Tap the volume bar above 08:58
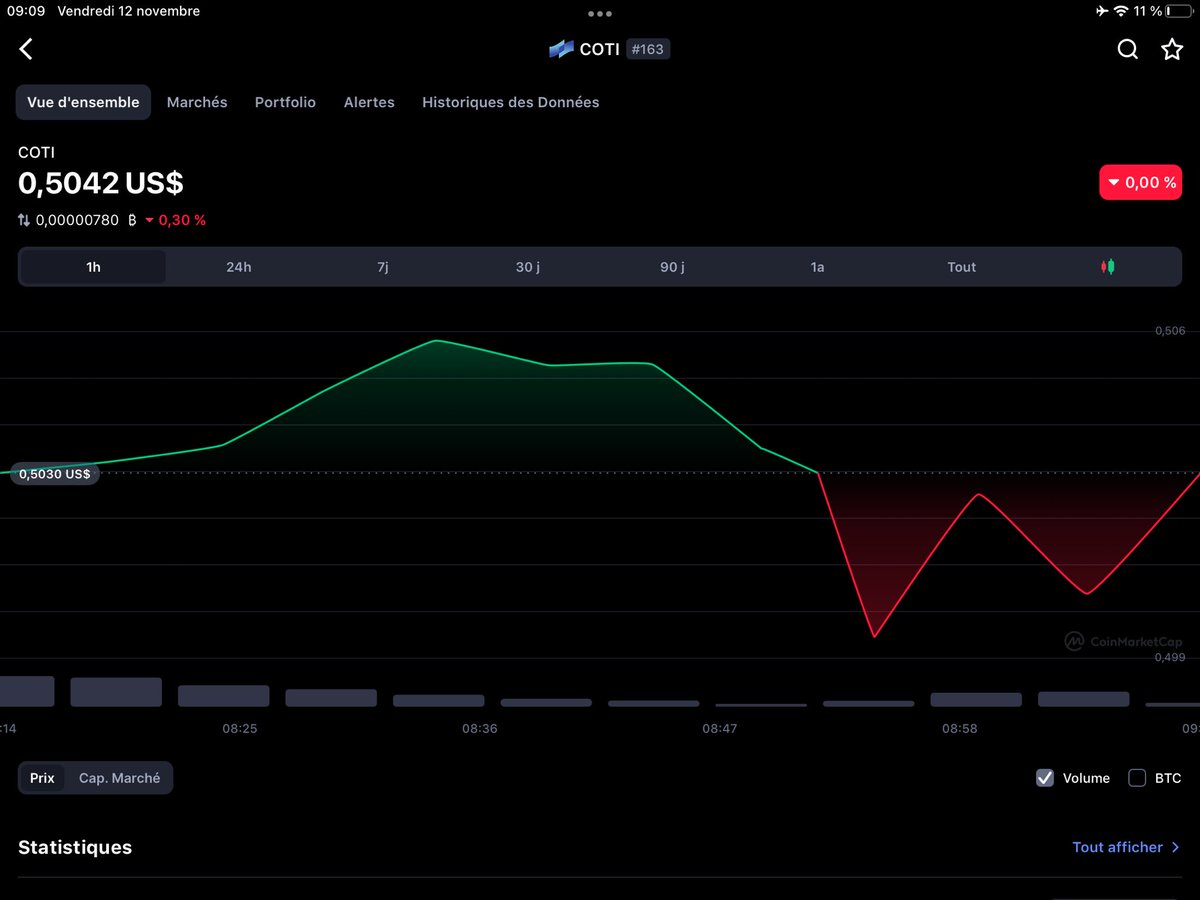 (976, 700)
